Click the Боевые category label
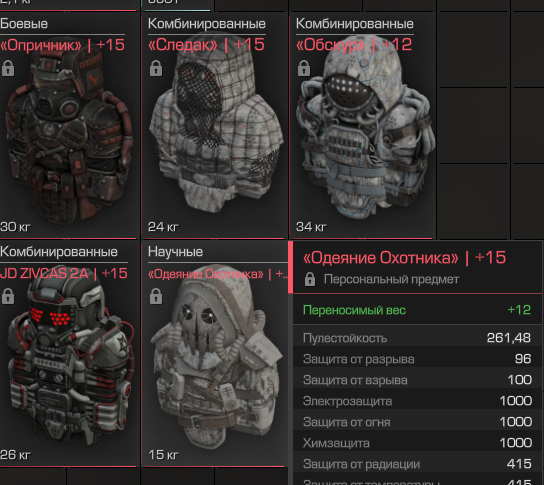 tap(24, 24)
